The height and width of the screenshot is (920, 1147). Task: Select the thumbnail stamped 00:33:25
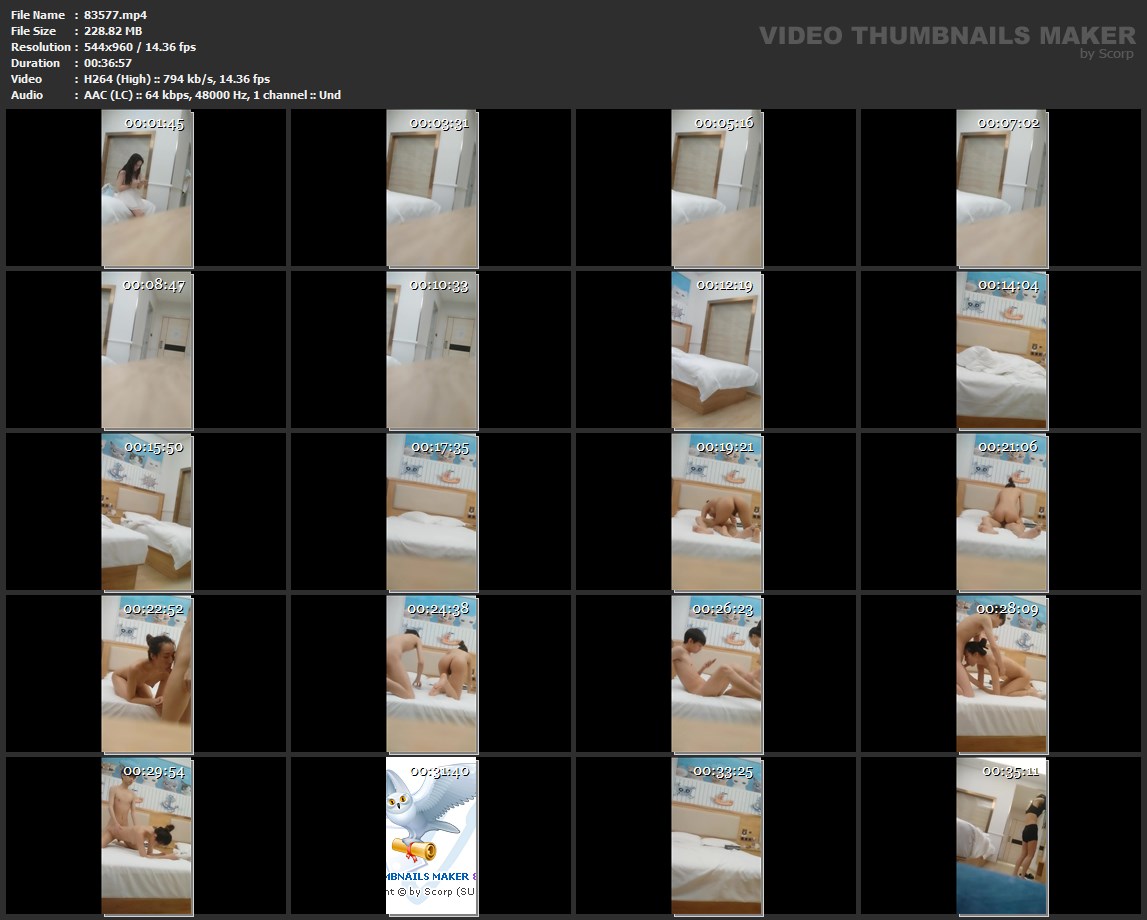[x=717, y=836]
